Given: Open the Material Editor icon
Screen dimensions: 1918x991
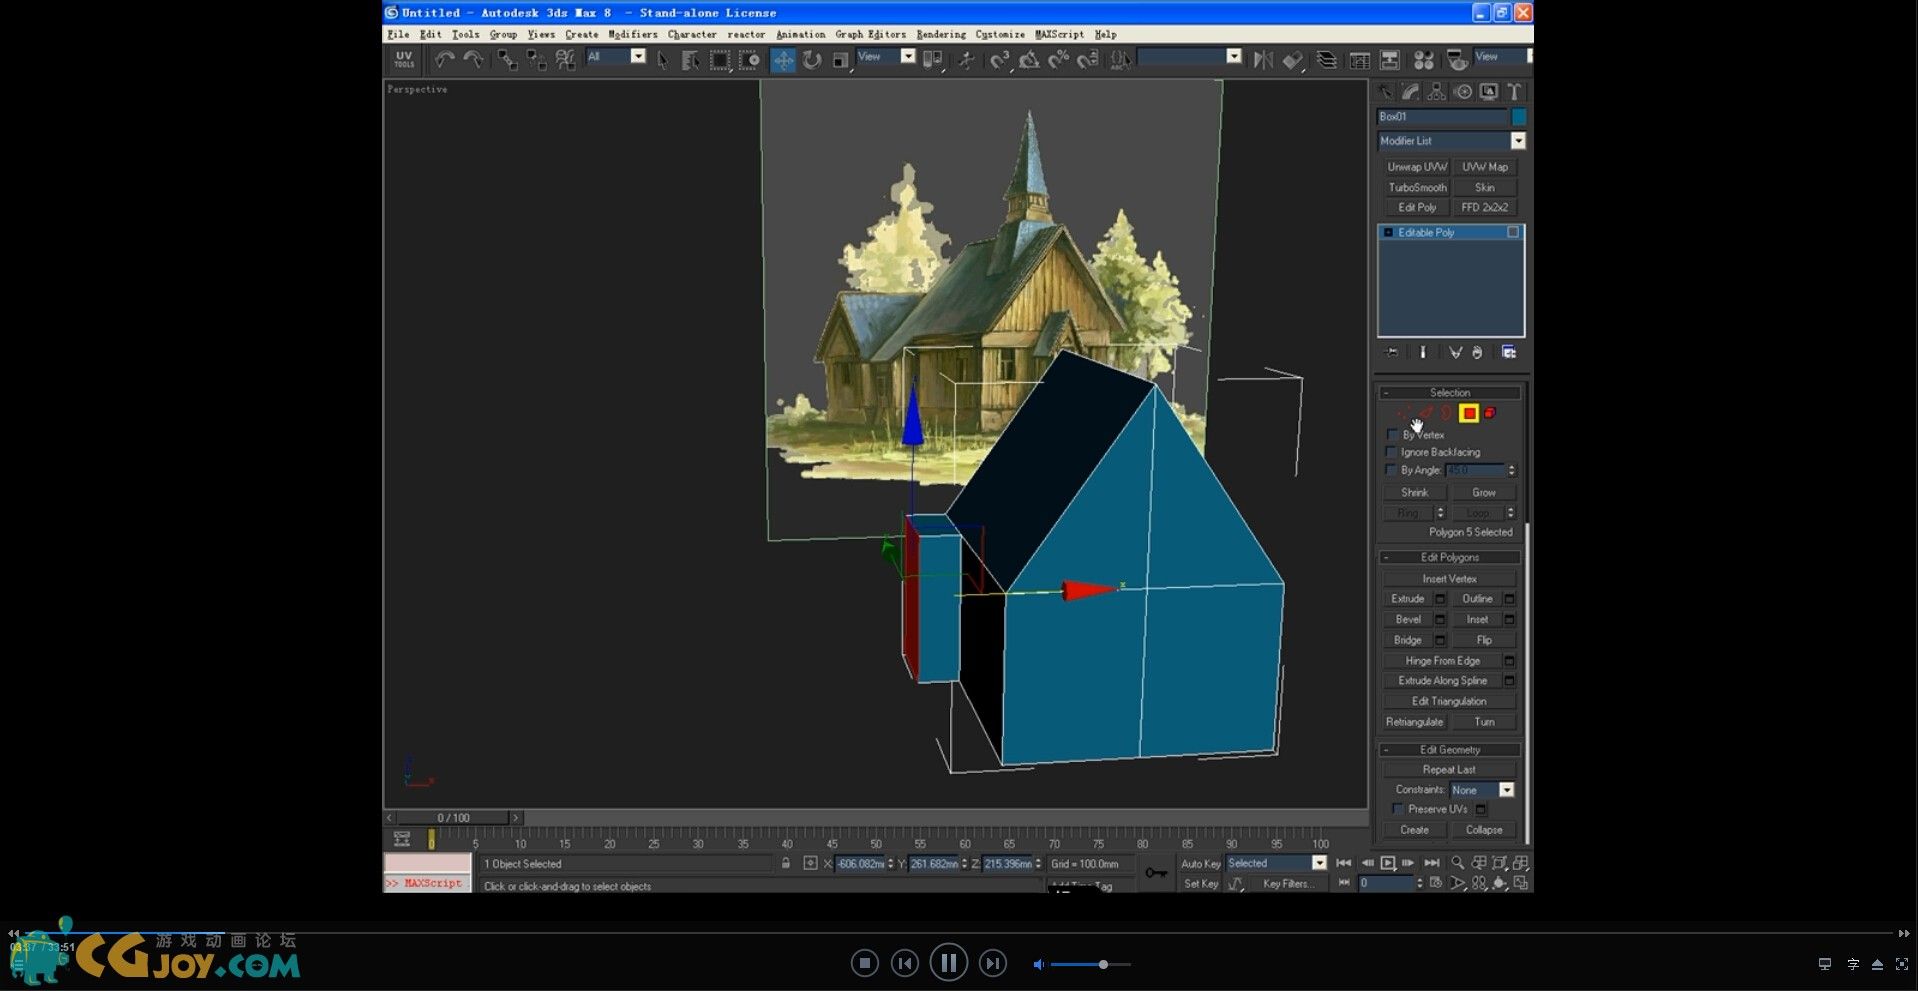Looking at the screenshot, I should [x=1424, y=60].
